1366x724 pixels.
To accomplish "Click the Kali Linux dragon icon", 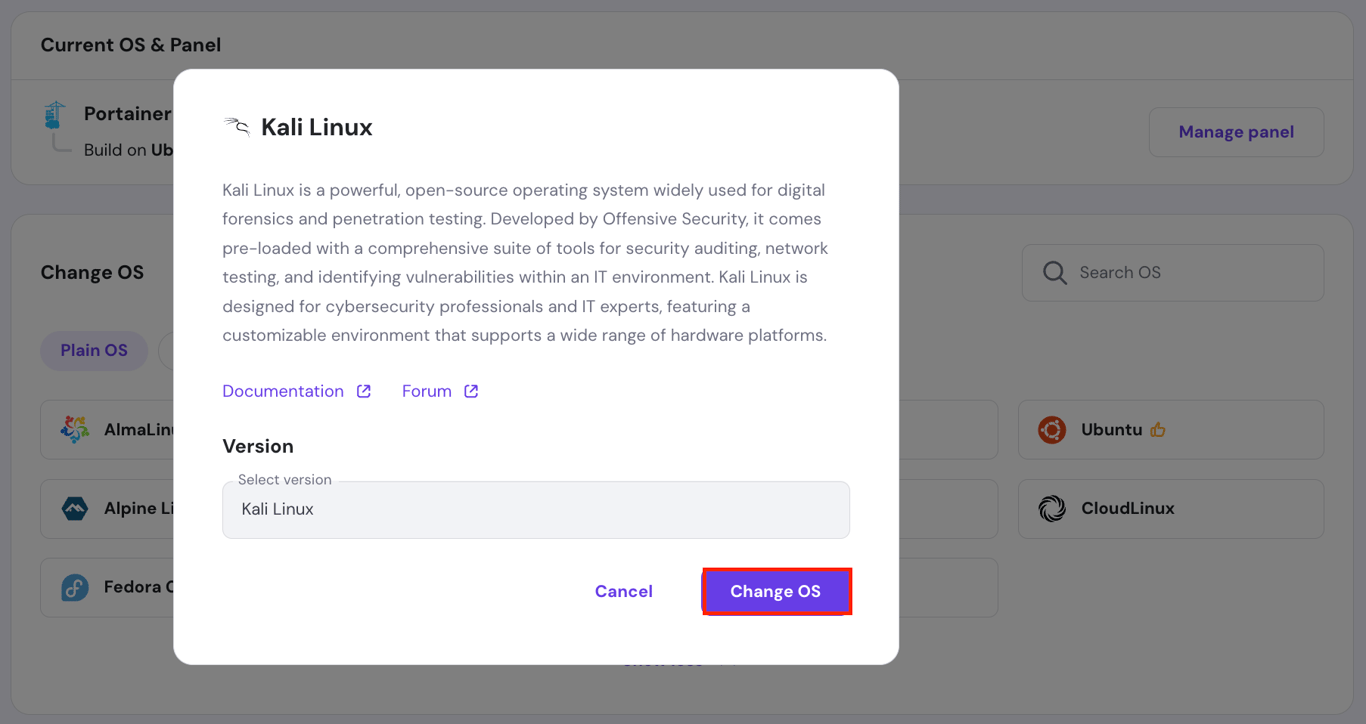I will tap(236, 126).
